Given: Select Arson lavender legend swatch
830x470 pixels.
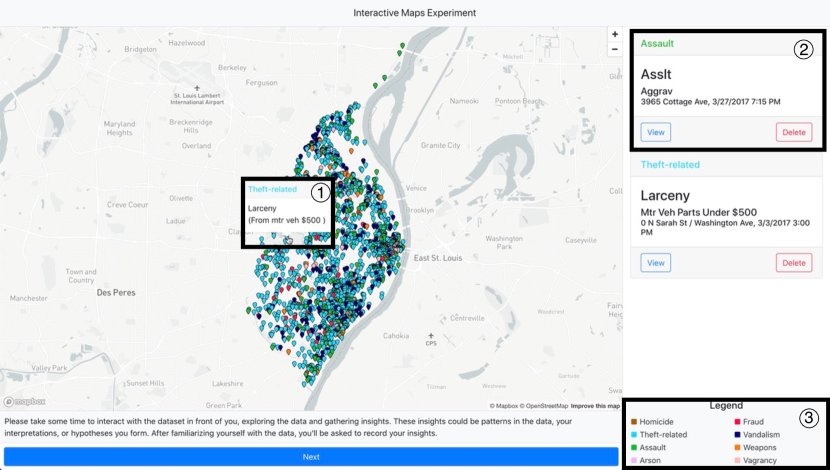Looking at the screenshot, I should pos(634,460).
